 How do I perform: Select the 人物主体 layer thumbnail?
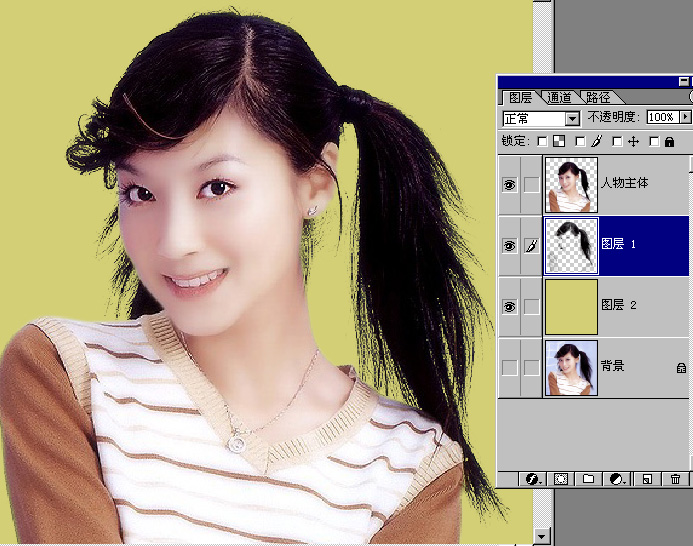[571, 185]
